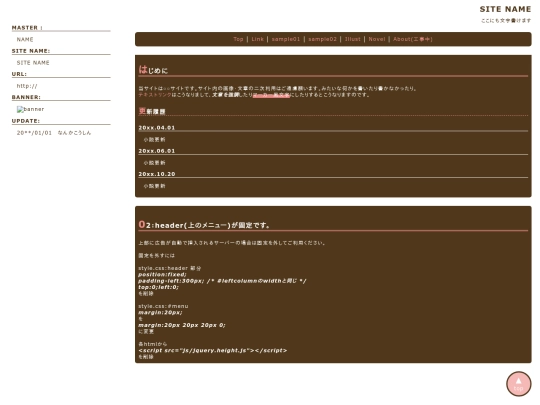Click the UPDATE: sidebar label
Screen dimensions: 540x405
coord(26,121)
